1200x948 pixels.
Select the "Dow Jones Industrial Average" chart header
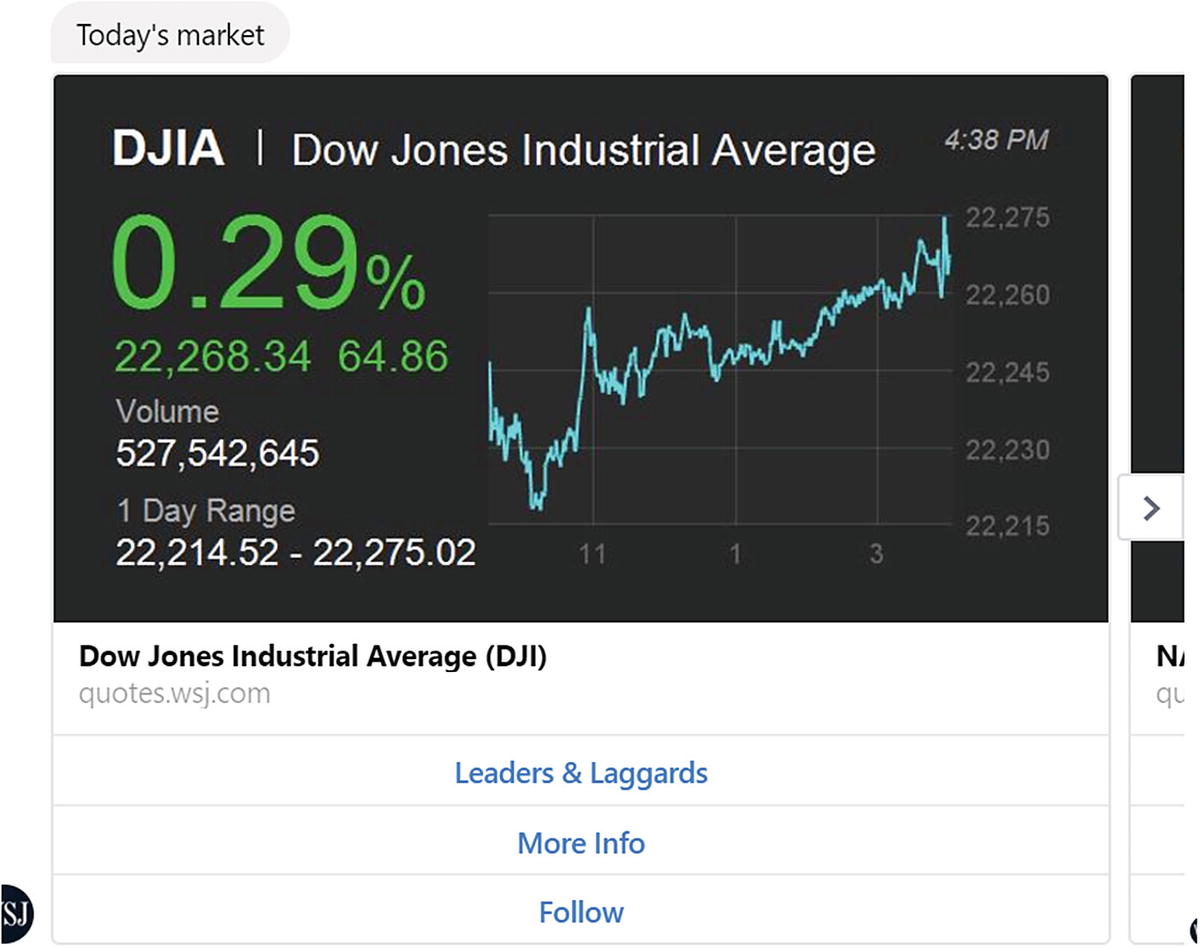pos(583,151)
